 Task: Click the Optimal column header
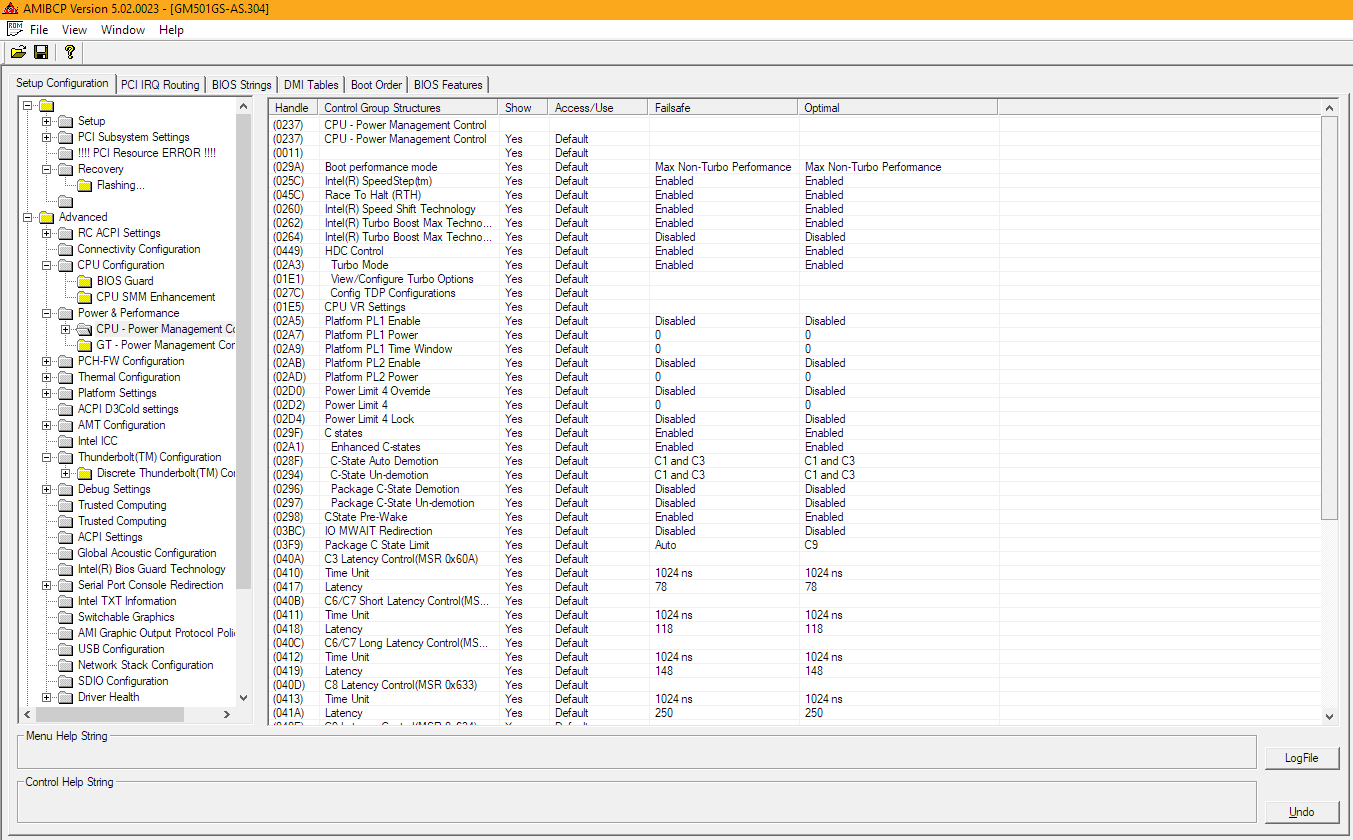pos(898,107)
